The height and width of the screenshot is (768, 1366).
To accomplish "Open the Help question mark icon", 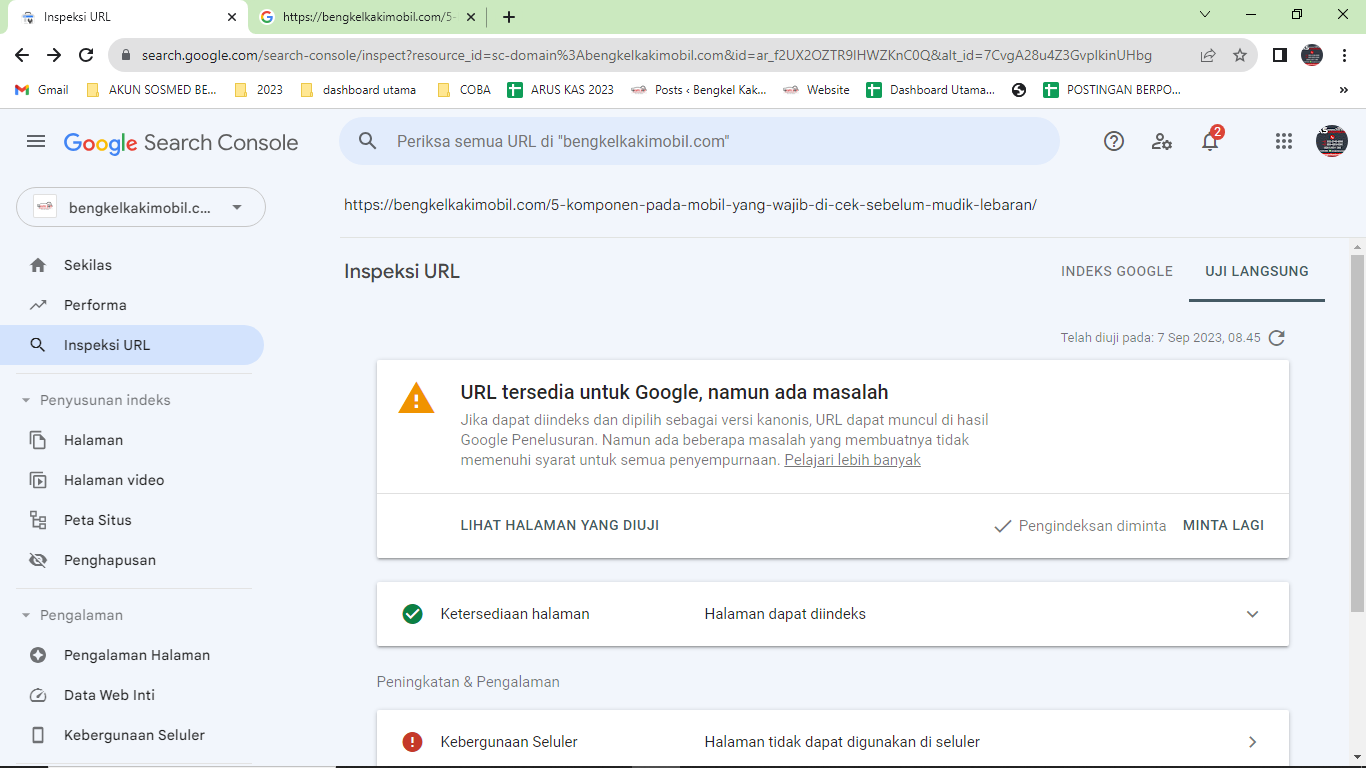I will point(1114,142).
